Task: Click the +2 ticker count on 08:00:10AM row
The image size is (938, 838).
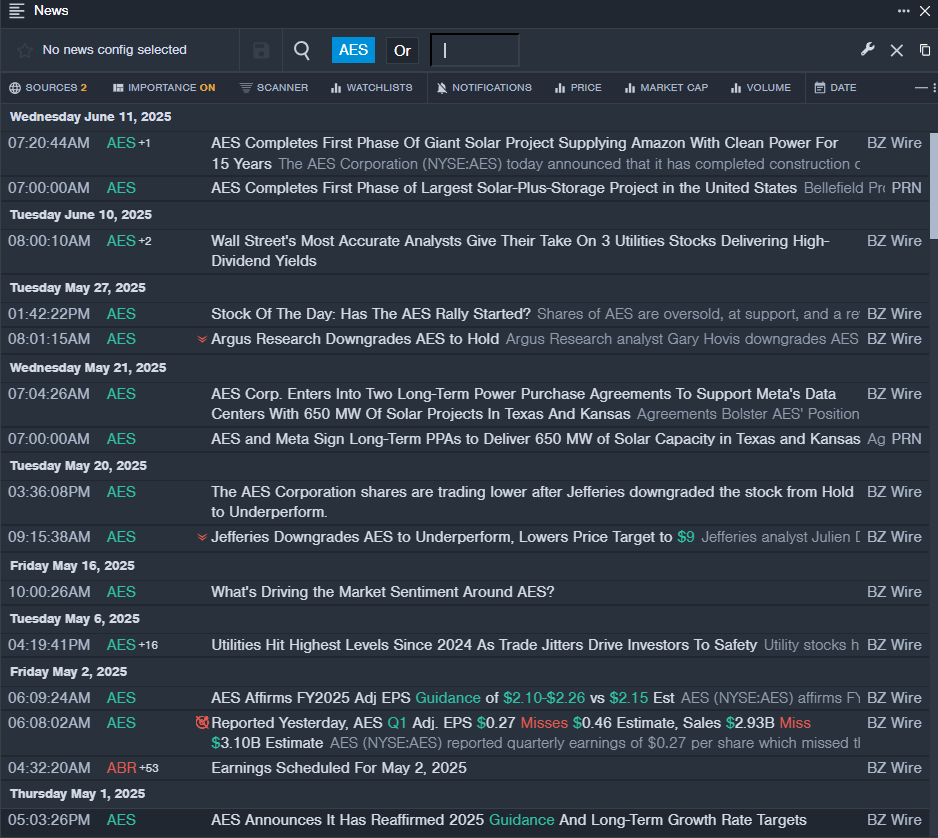Action: coord(145,241)
